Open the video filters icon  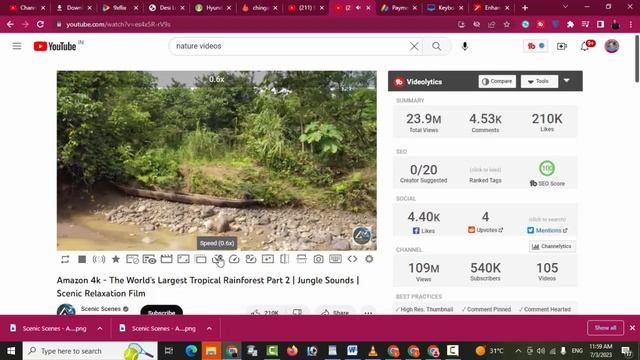tap(251, 259)
